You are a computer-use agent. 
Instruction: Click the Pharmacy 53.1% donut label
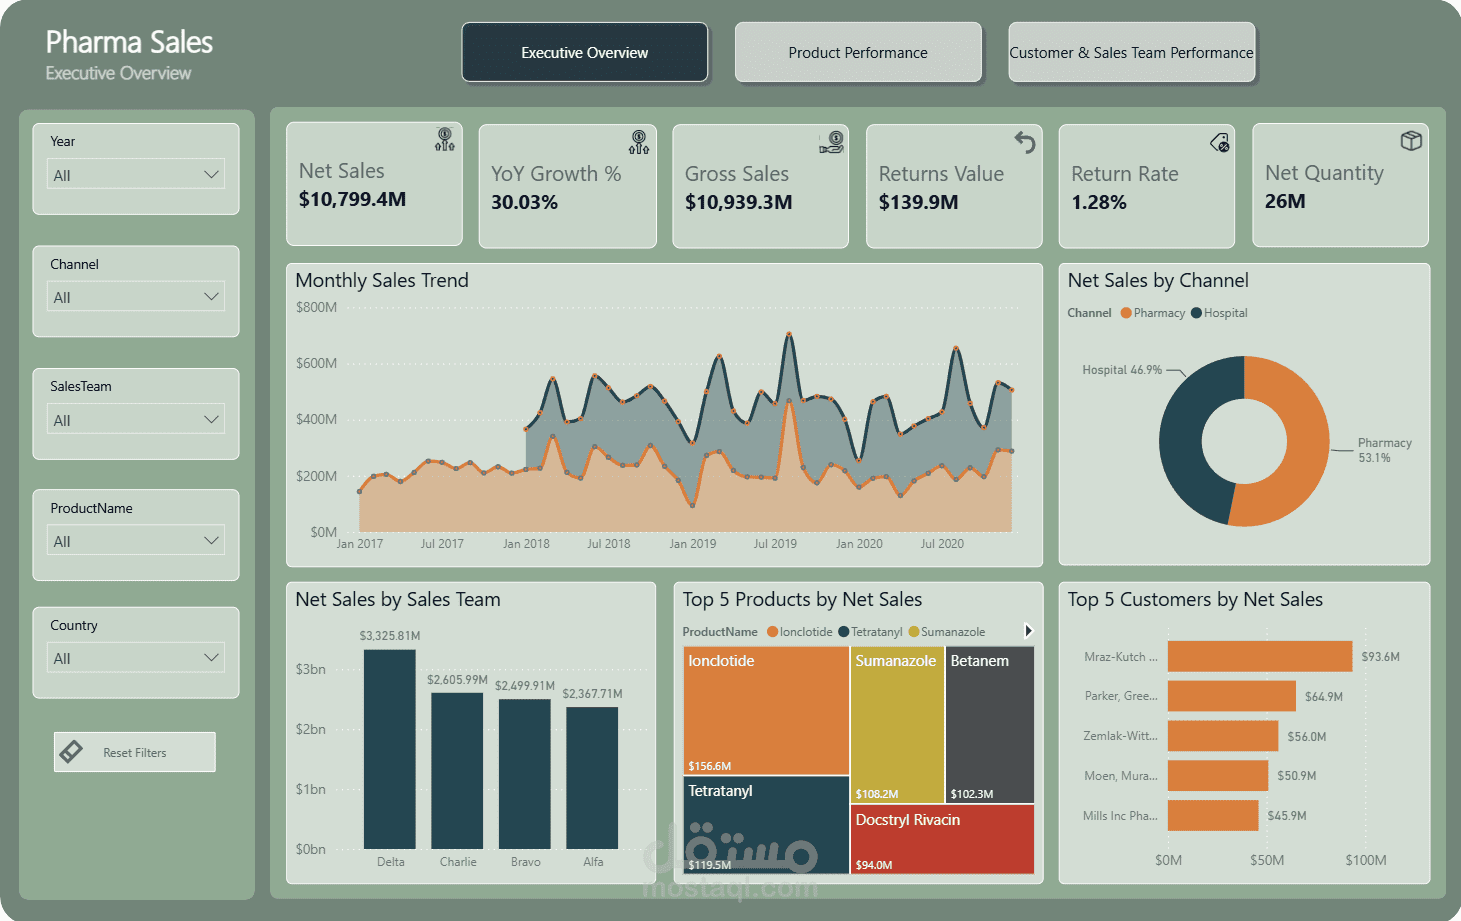[1384, 450]
